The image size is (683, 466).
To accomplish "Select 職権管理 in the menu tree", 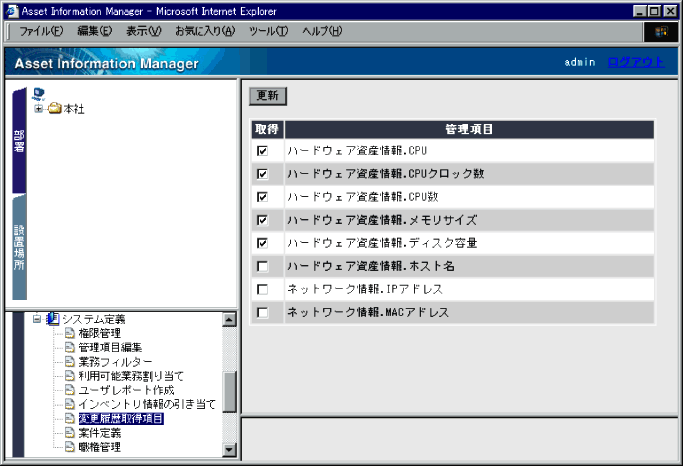I will [100, 446].
